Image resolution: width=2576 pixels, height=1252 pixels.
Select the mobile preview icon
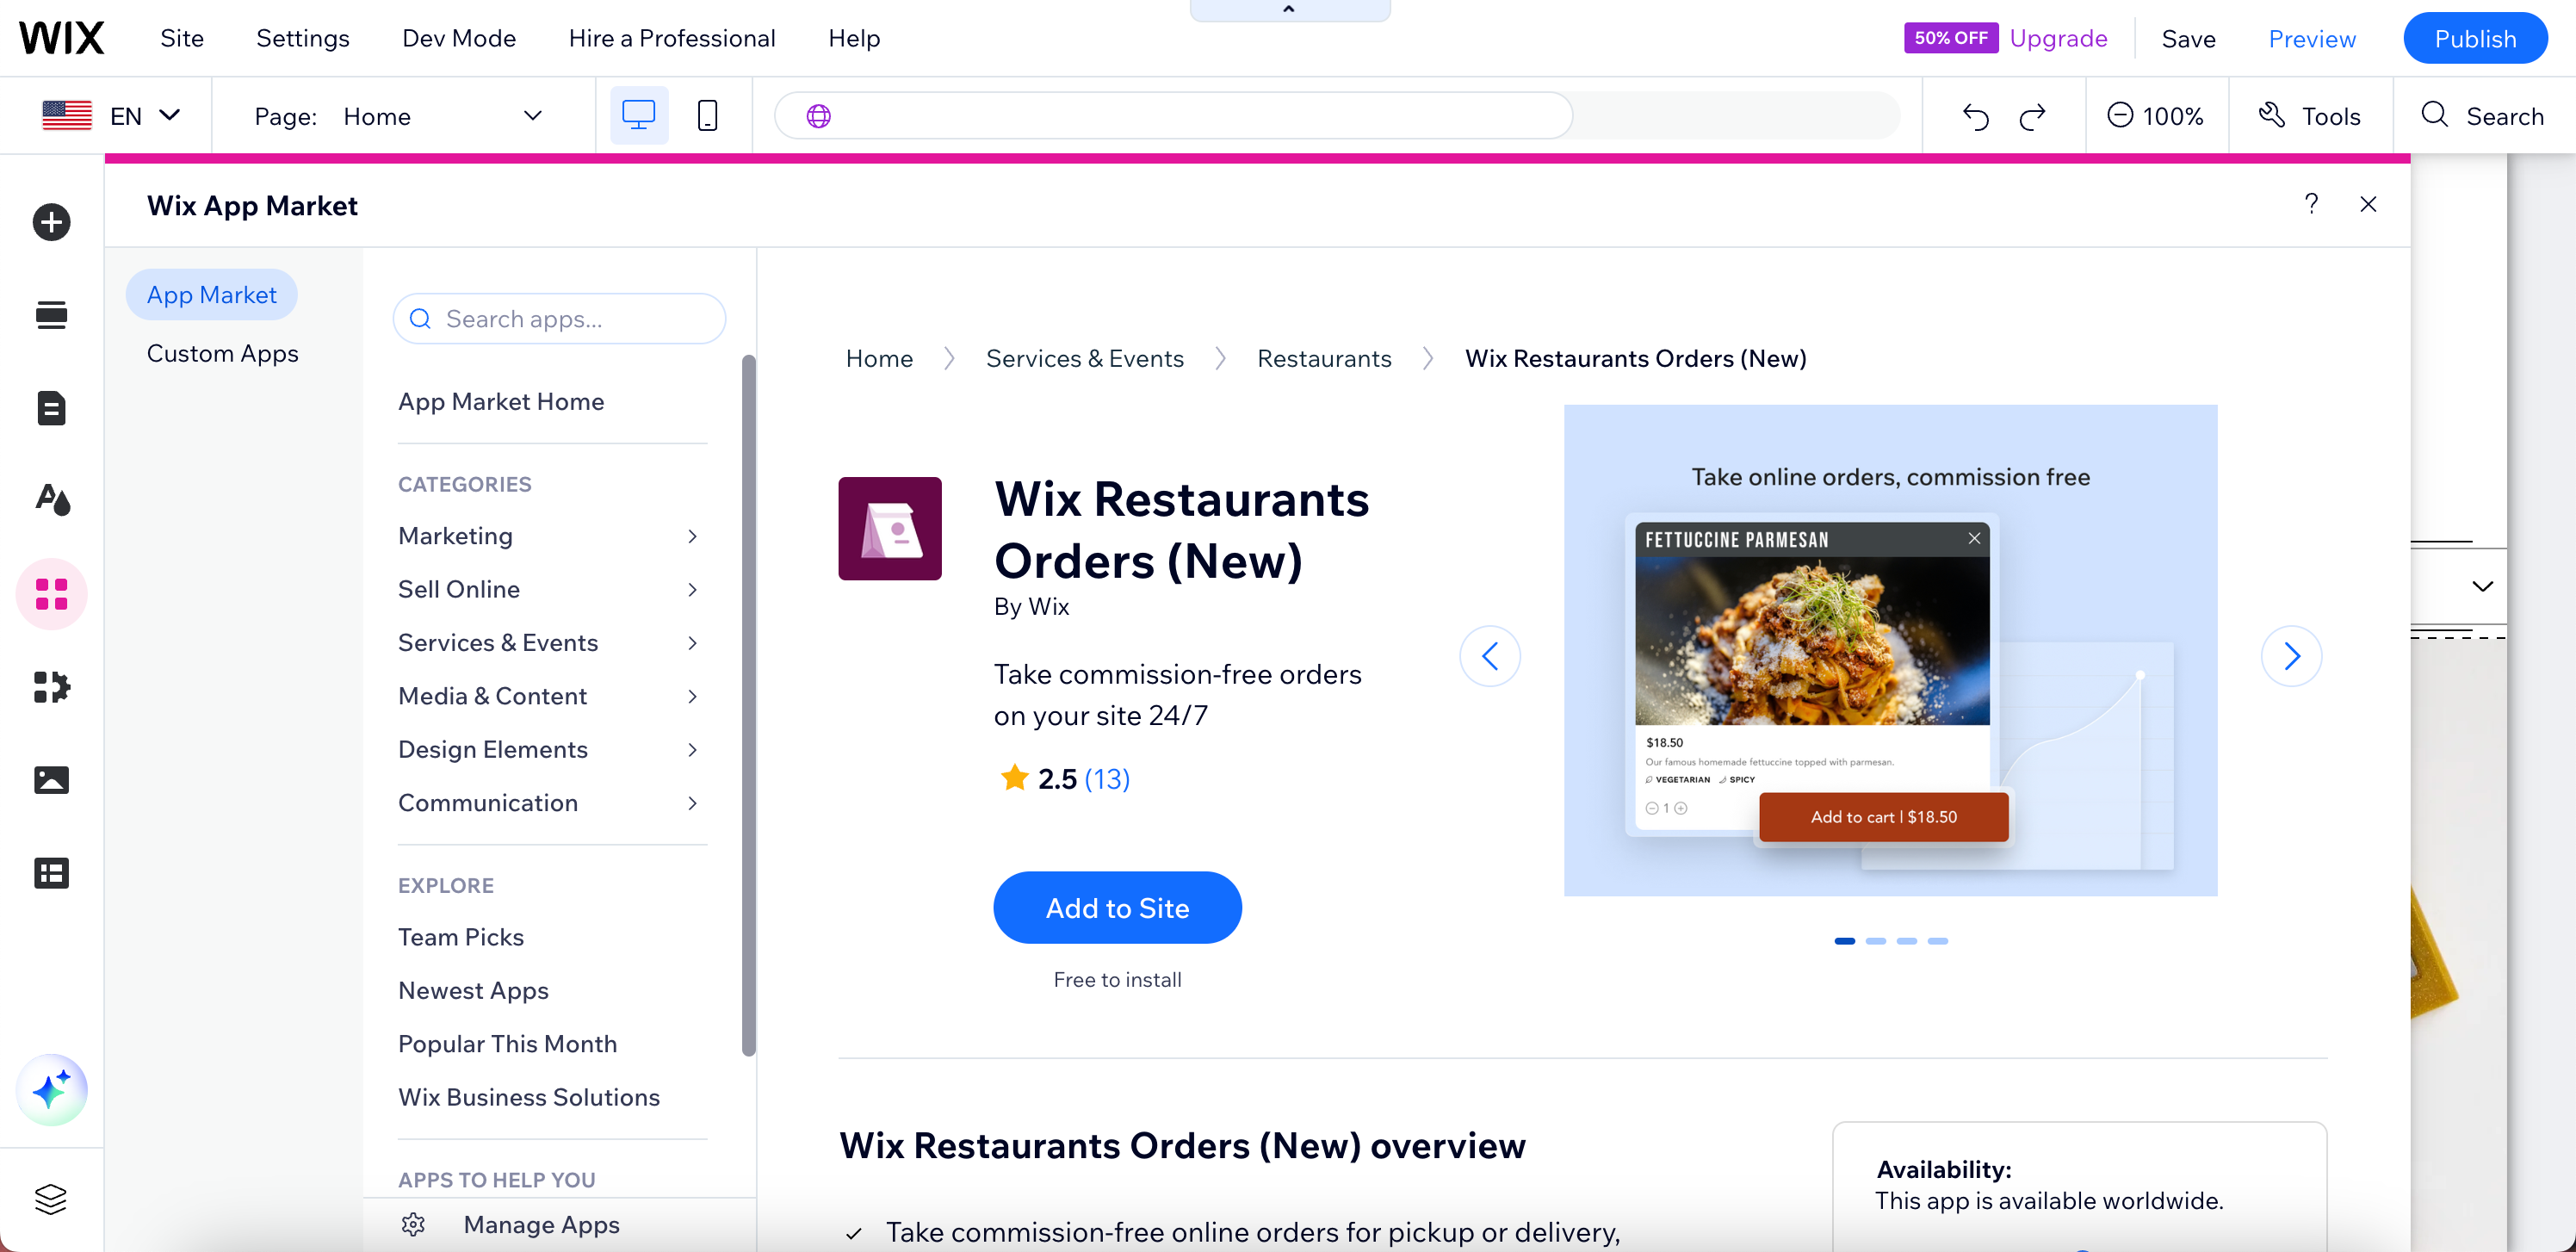point(708,115)
